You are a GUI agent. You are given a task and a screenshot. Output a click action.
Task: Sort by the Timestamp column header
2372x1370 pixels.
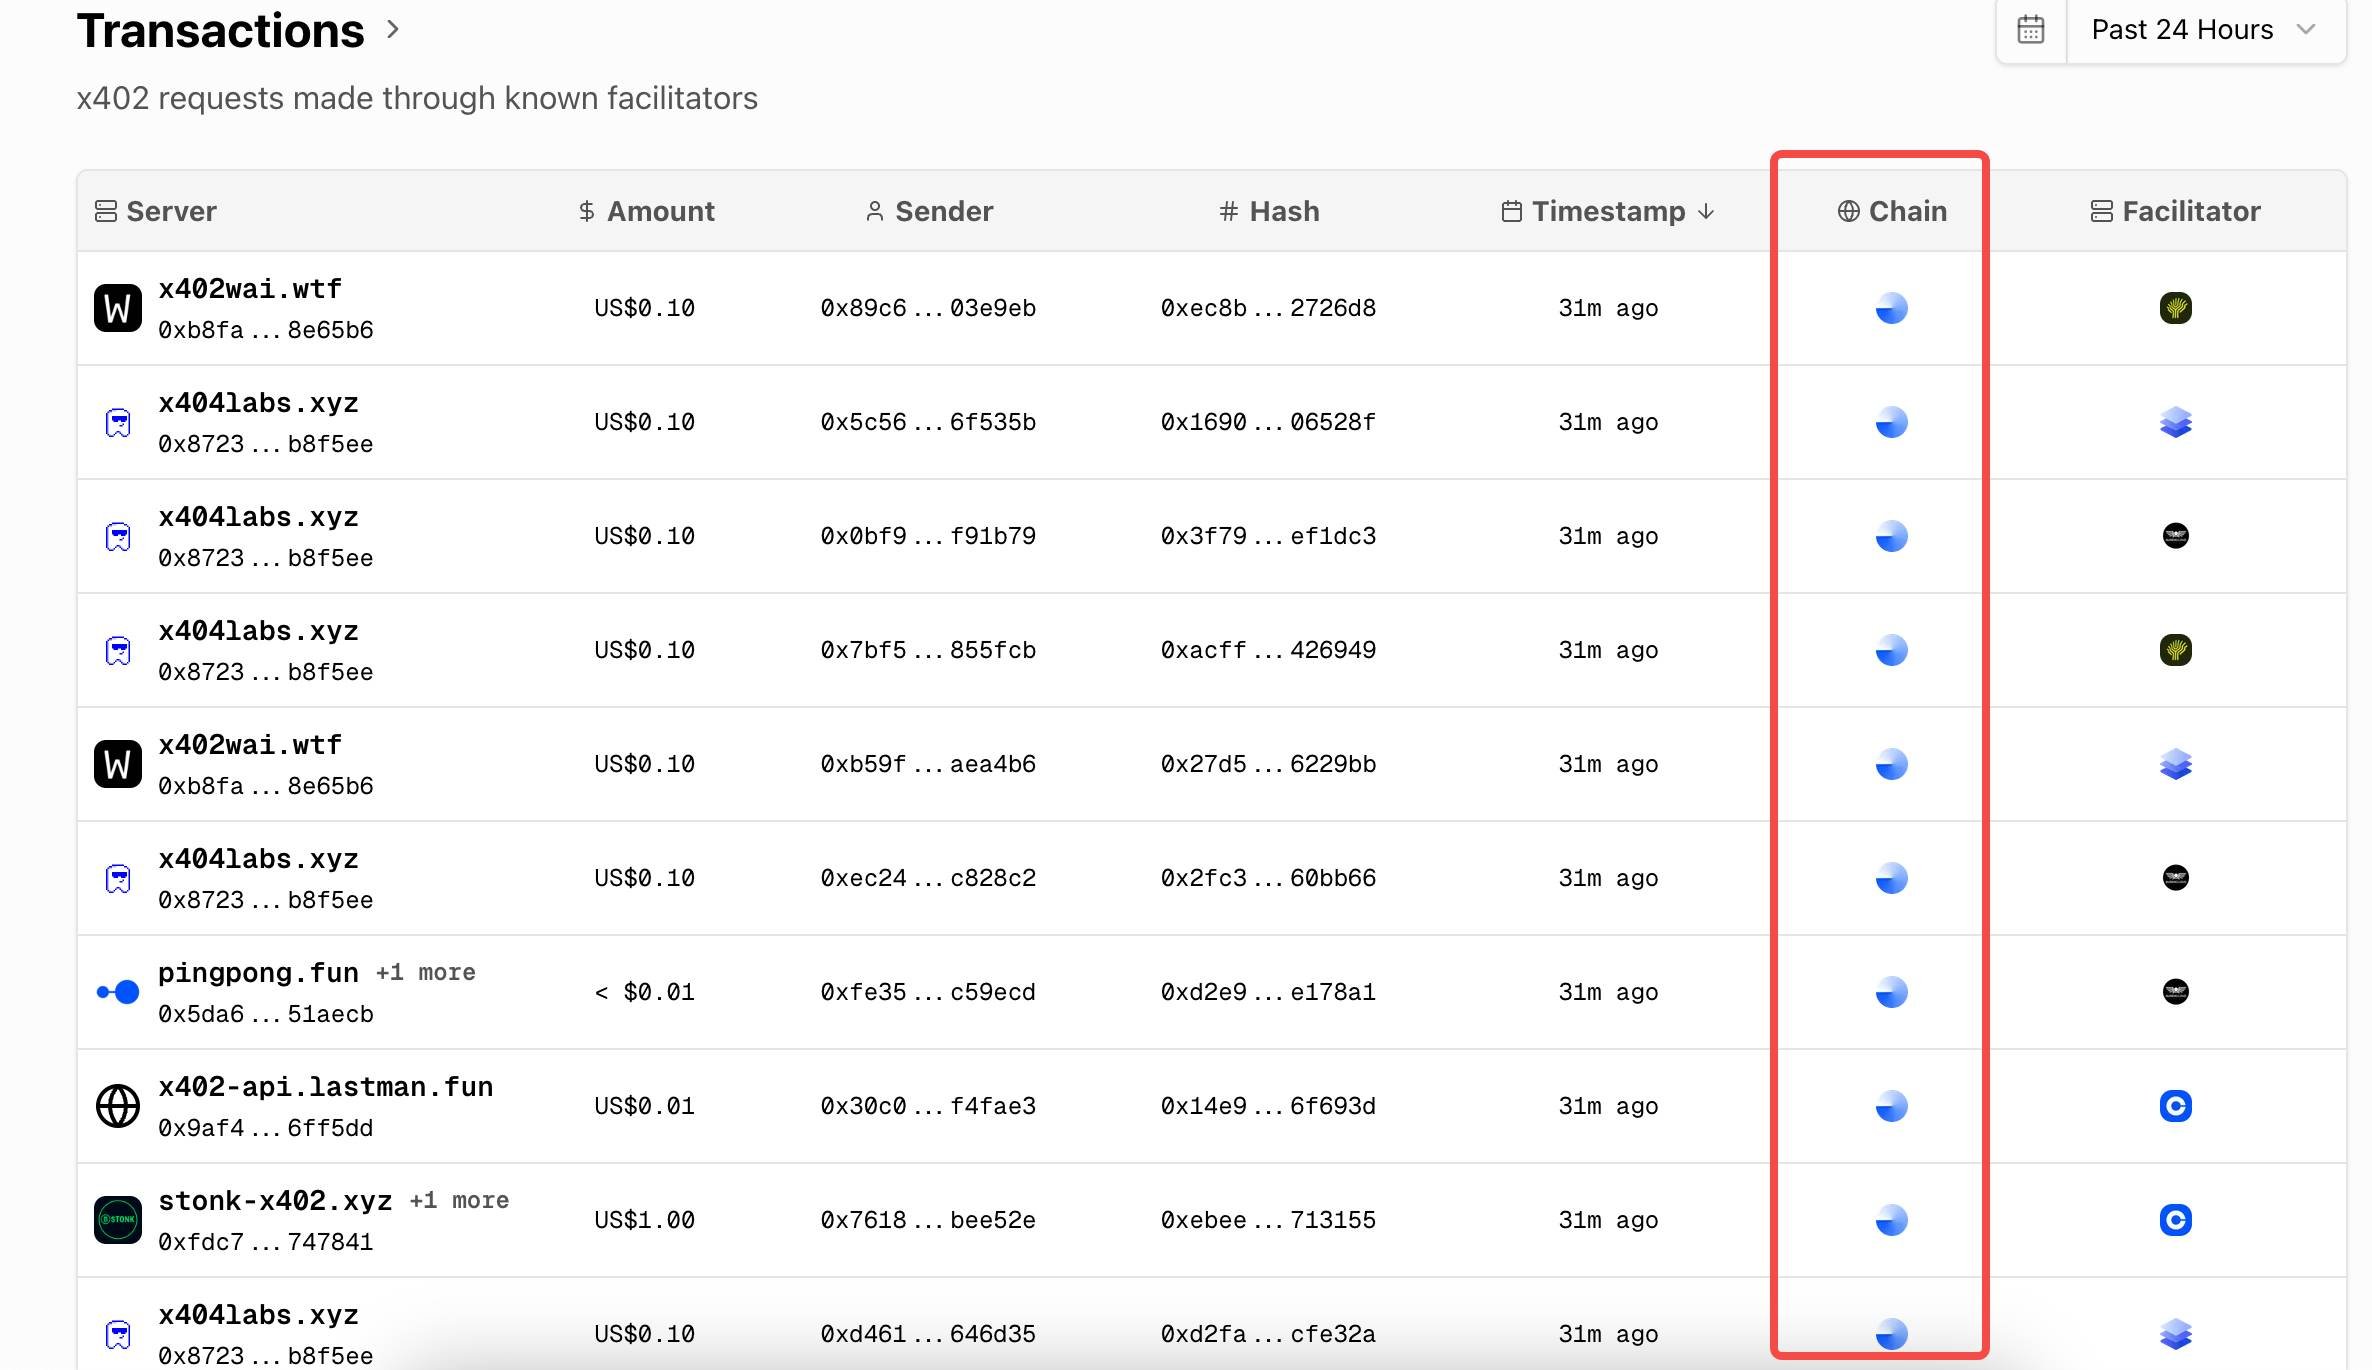coord(1608,211)
